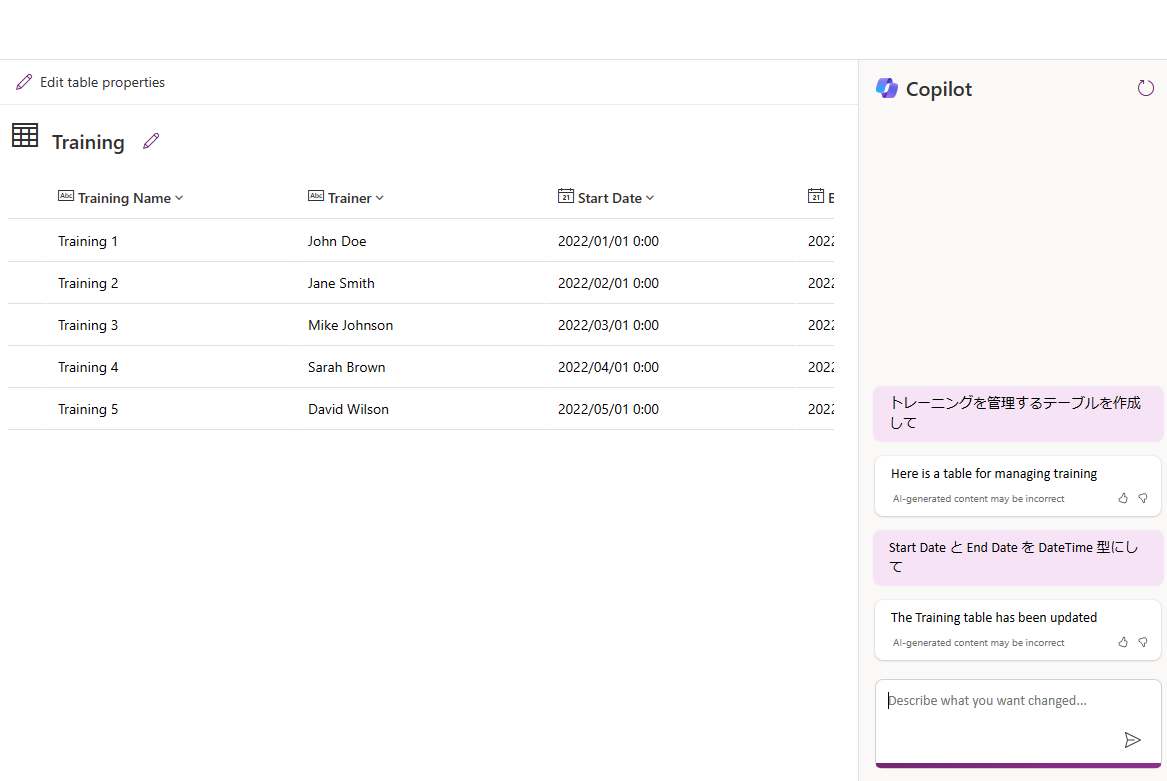Open Training Name column dropdown
The image size is (1167, 781).
[179, 198]
